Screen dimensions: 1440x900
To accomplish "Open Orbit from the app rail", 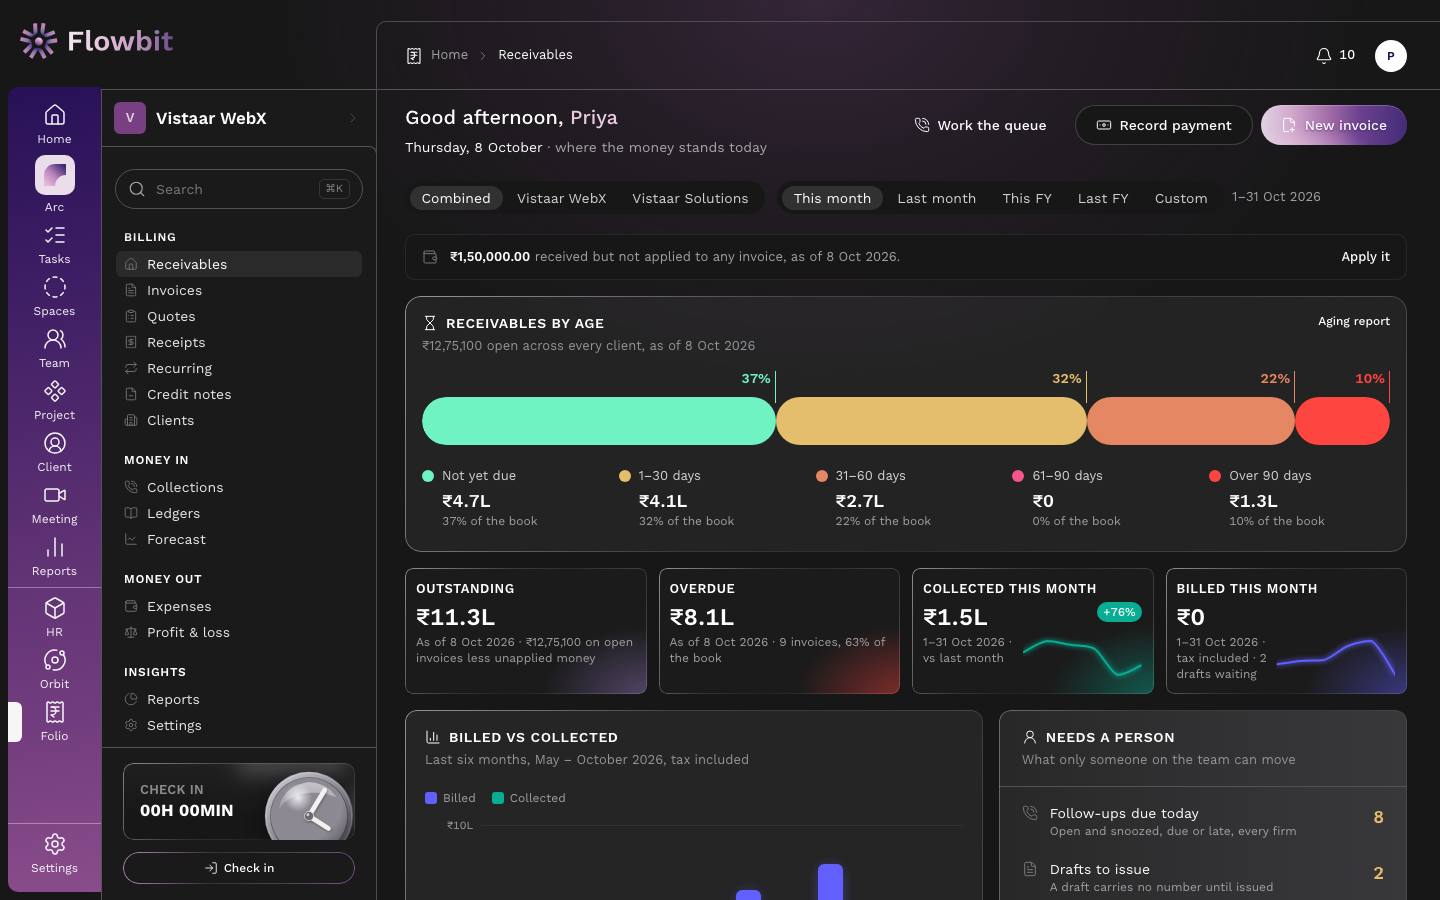I will coord(55,670).
